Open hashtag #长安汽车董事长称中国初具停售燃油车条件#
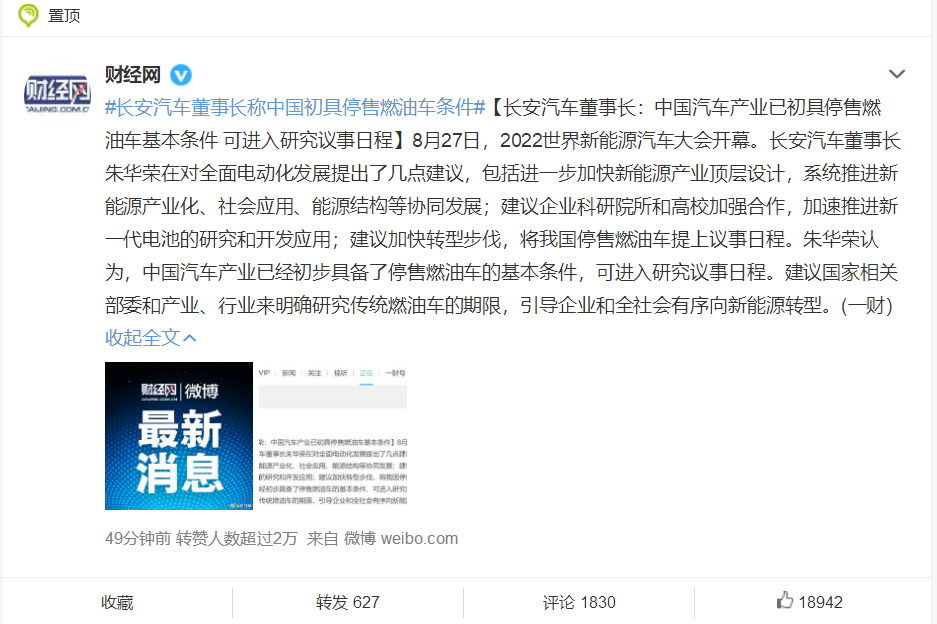 click(x=295, y=108)
